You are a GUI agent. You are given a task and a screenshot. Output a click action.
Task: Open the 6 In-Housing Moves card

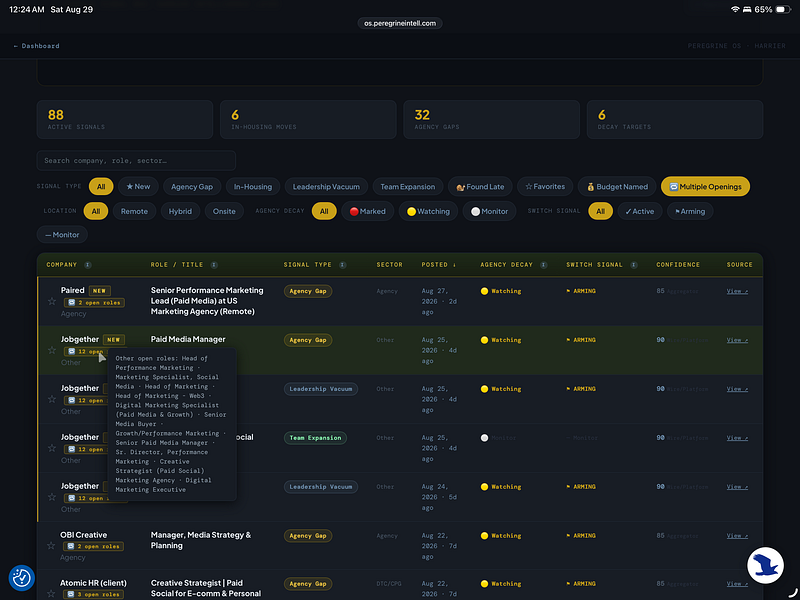click(x=308, y=119)
